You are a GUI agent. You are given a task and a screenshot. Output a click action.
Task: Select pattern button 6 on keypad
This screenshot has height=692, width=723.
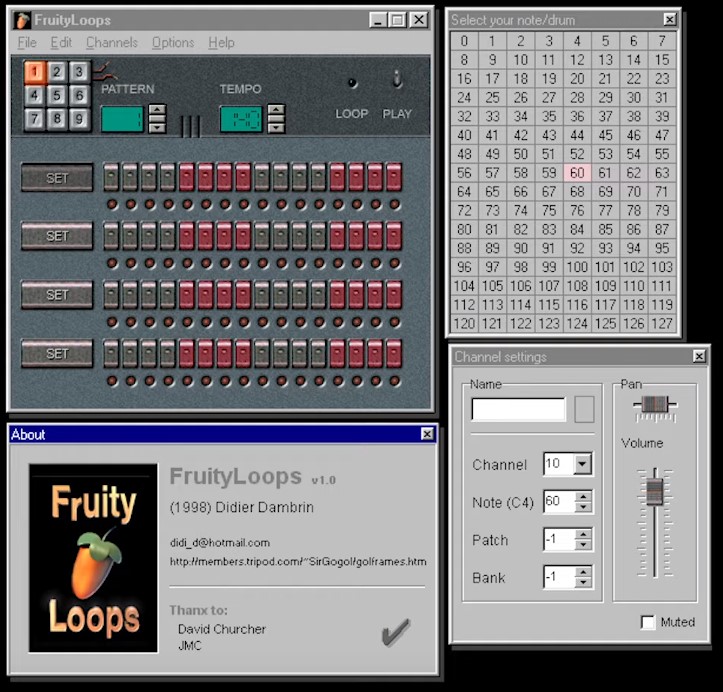79,96
